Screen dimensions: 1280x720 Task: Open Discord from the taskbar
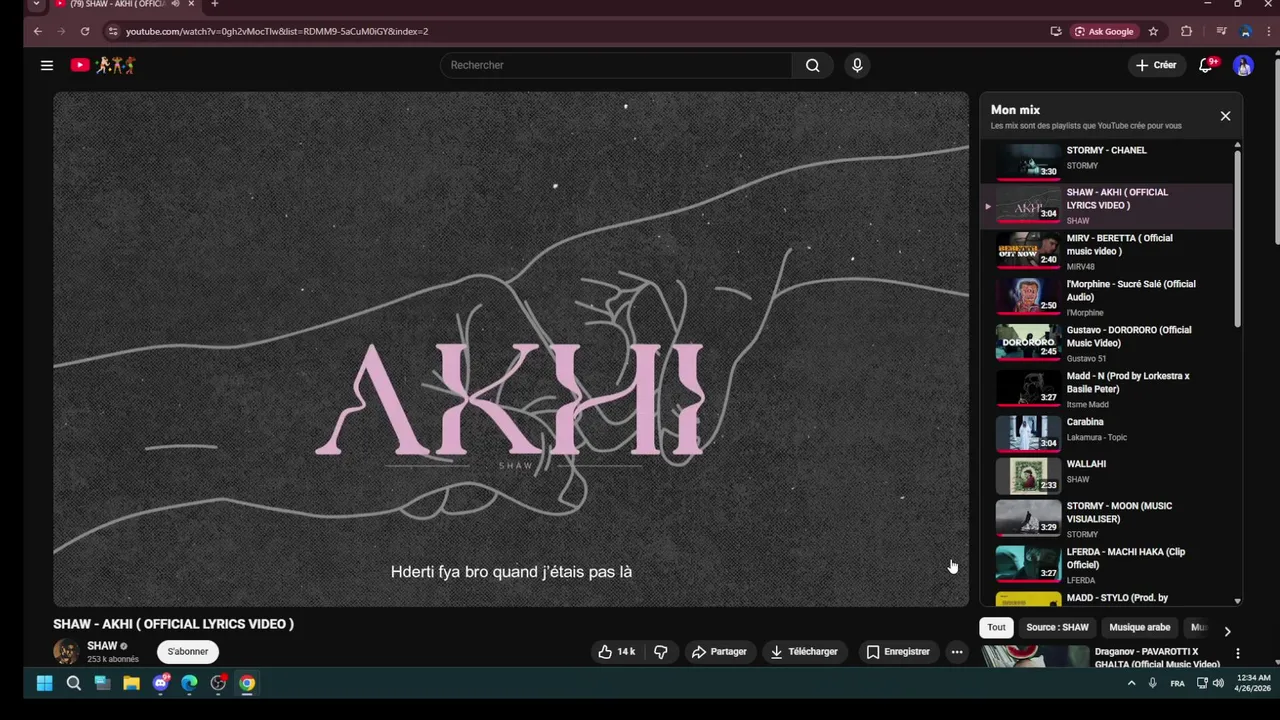tap(160, 684)
